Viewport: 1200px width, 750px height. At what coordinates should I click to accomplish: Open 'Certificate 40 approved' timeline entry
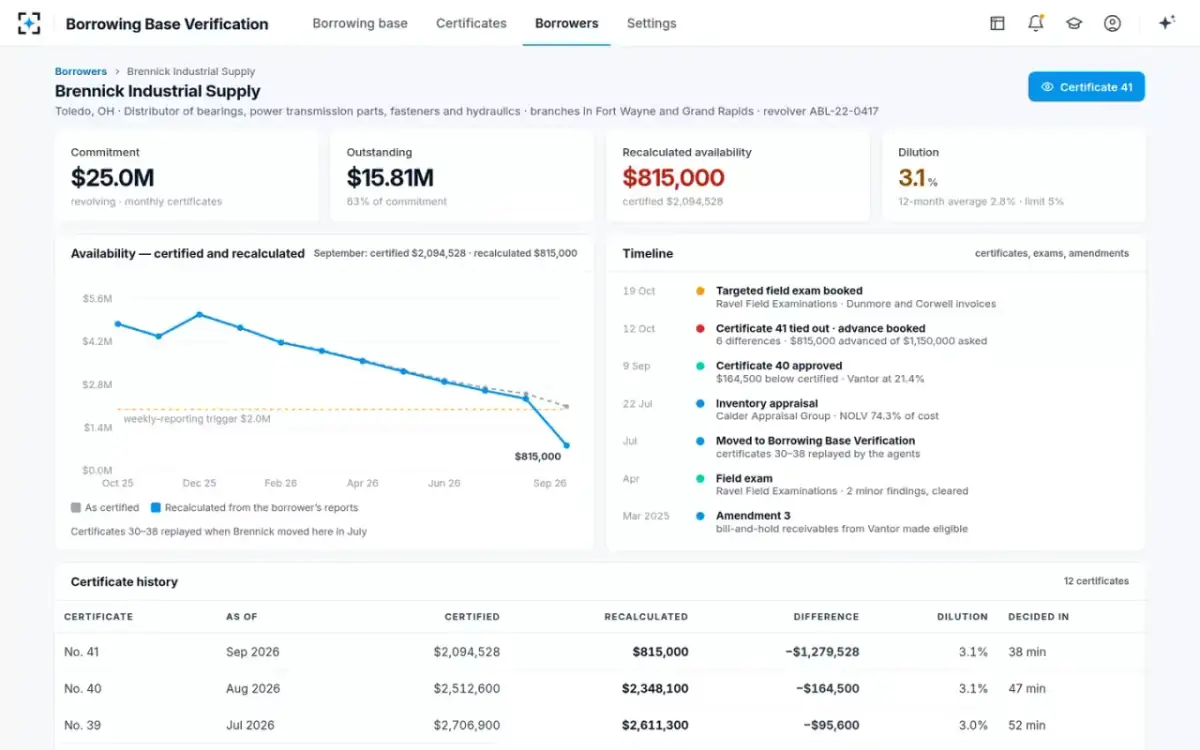tap(779, 366)
